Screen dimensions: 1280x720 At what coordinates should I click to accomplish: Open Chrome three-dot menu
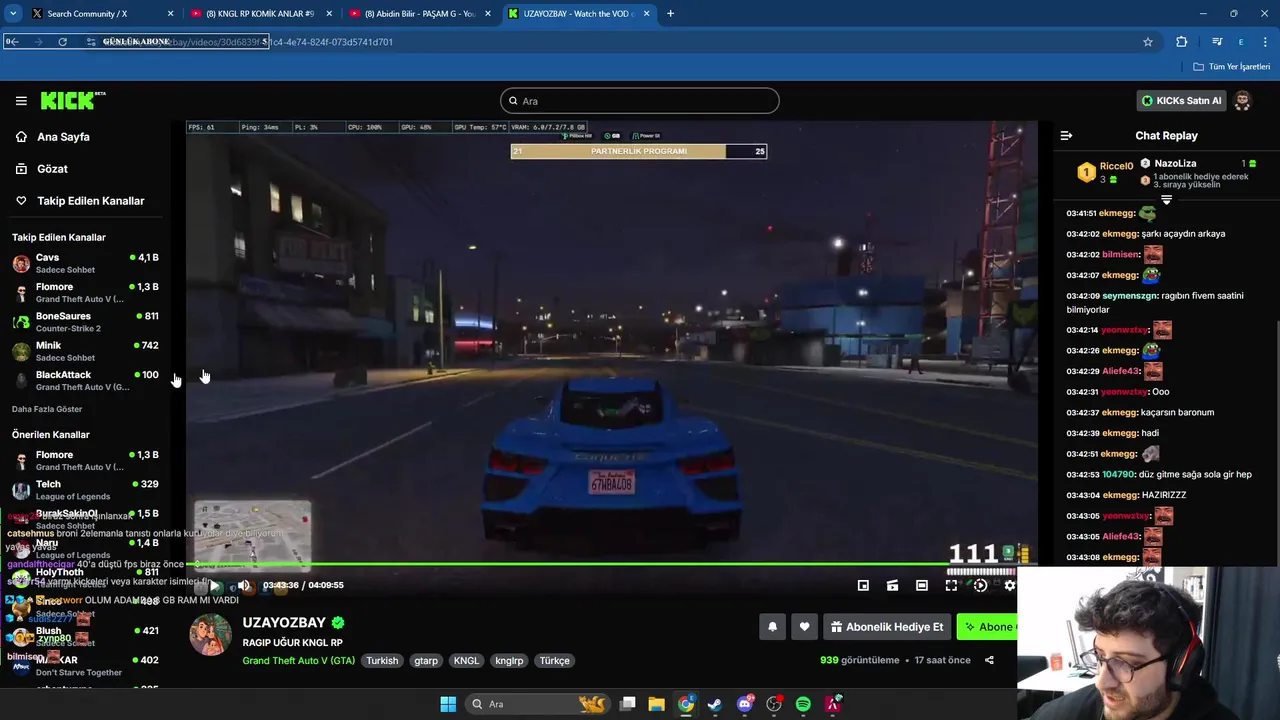click(1266, 42)
